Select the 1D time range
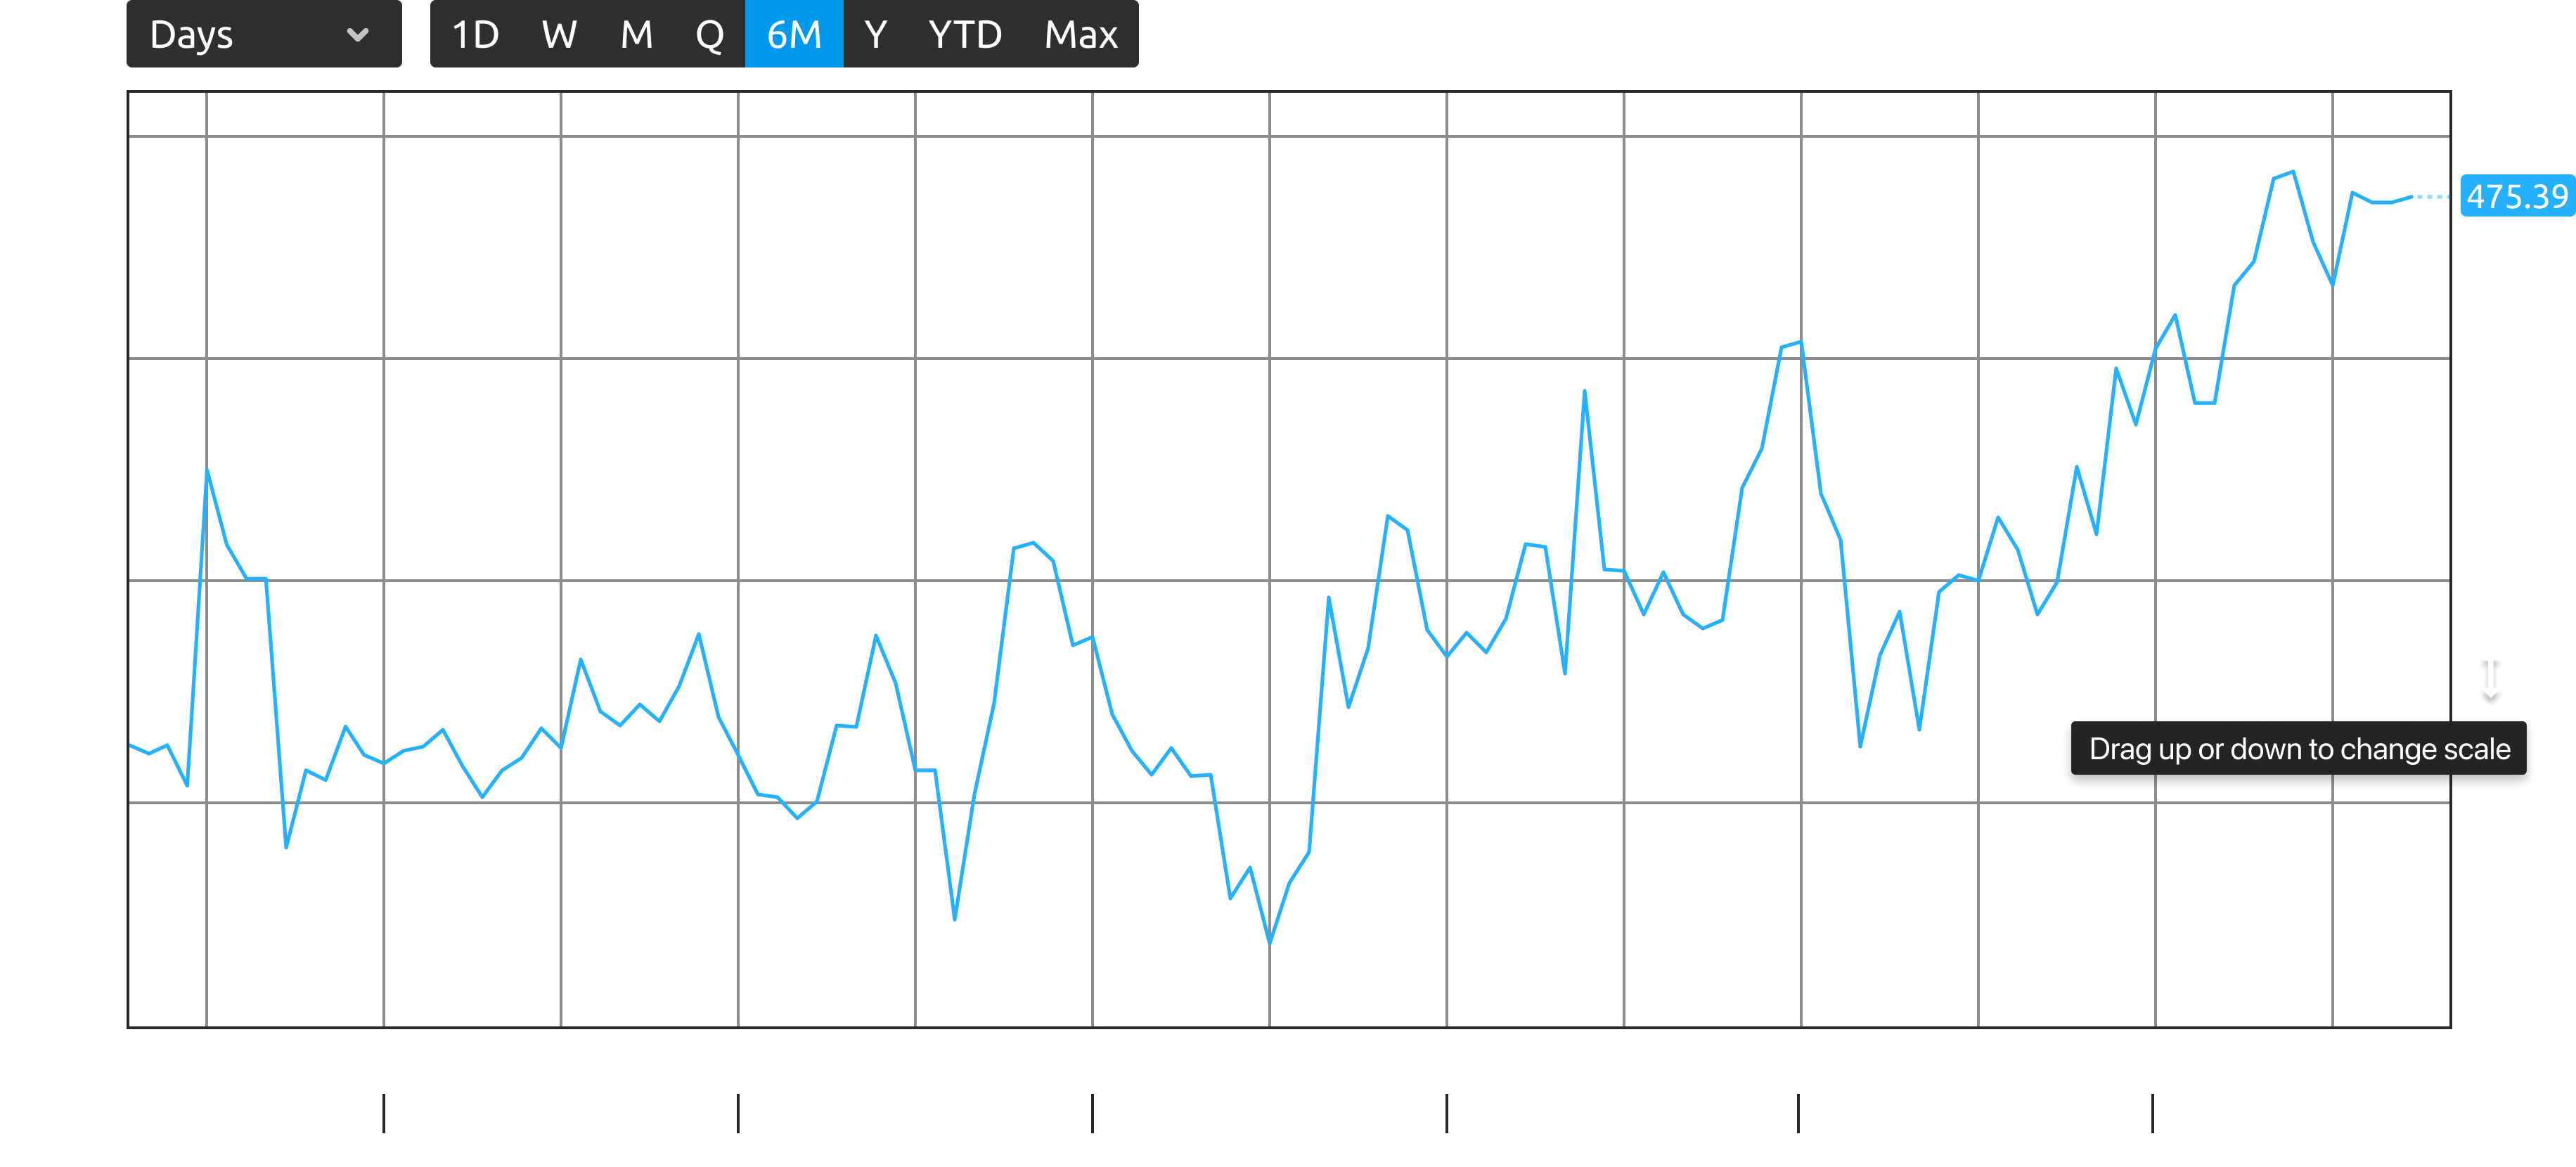Image resolution: width=2576 pixels, height=1167 pixels. coord(475,35)
